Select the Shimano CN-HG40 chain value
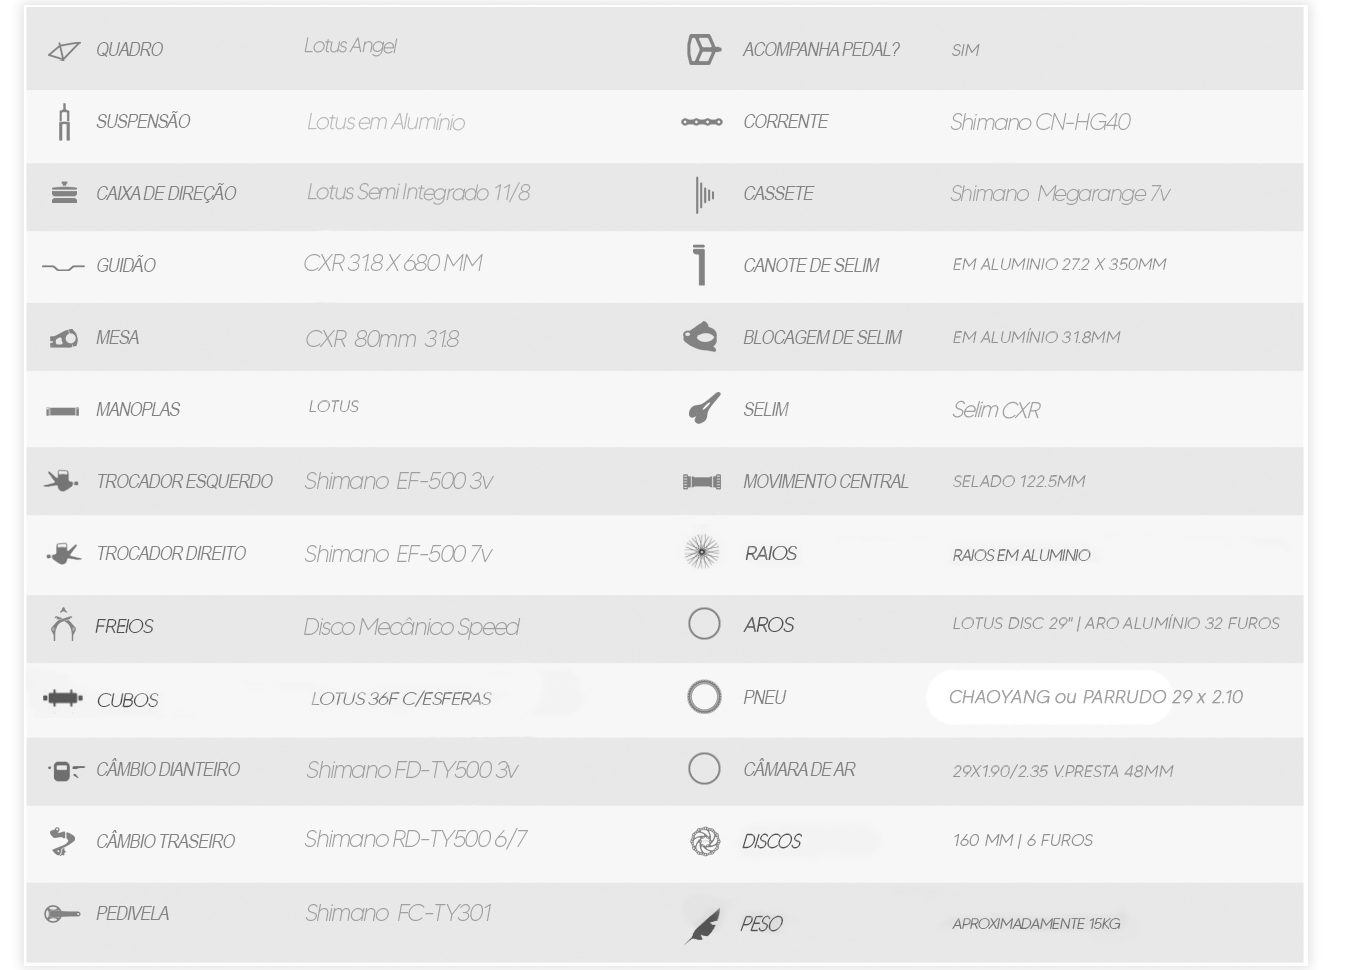 tap(1040, 122)
